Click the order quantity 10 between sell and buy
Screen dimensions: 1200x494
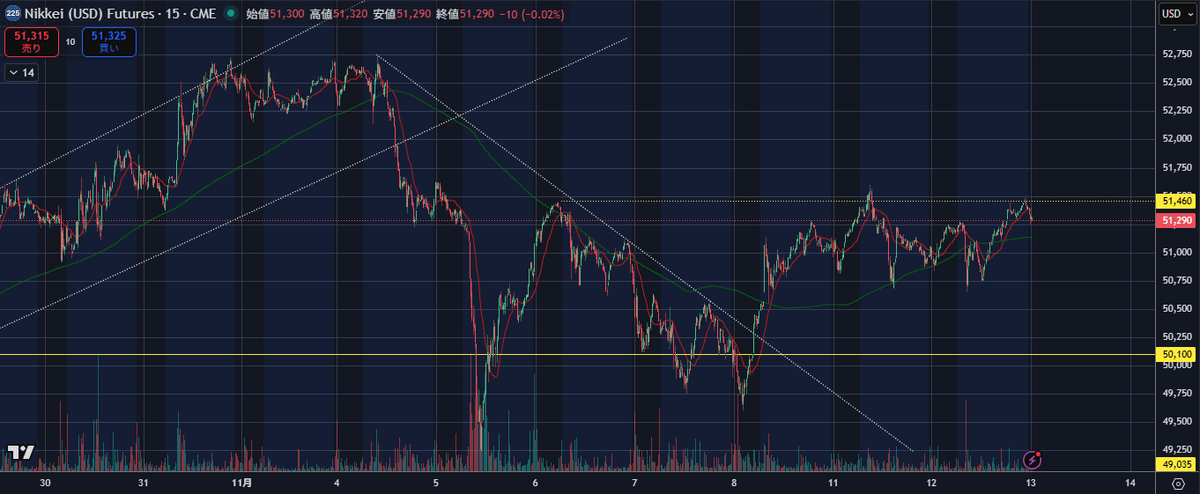coord(70,41)
